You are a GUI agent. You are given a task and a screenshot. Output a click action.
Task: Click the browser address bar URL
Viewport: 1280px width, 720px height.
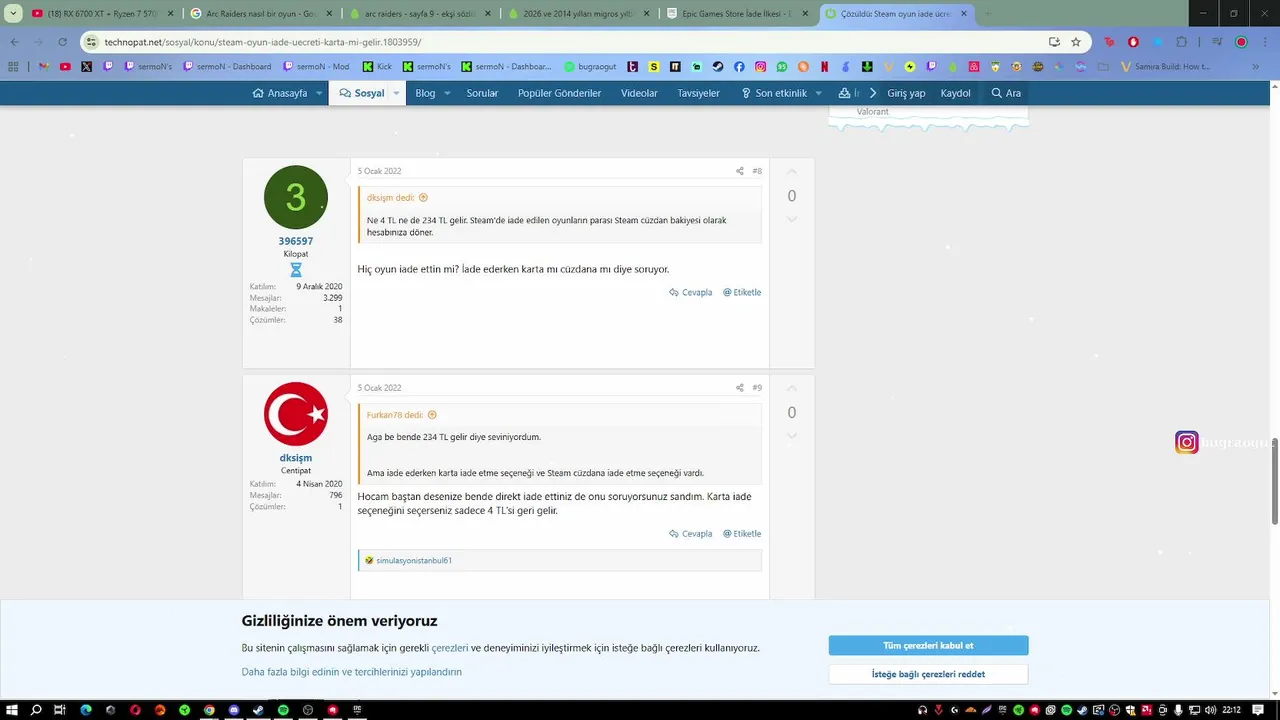point(263,42)
